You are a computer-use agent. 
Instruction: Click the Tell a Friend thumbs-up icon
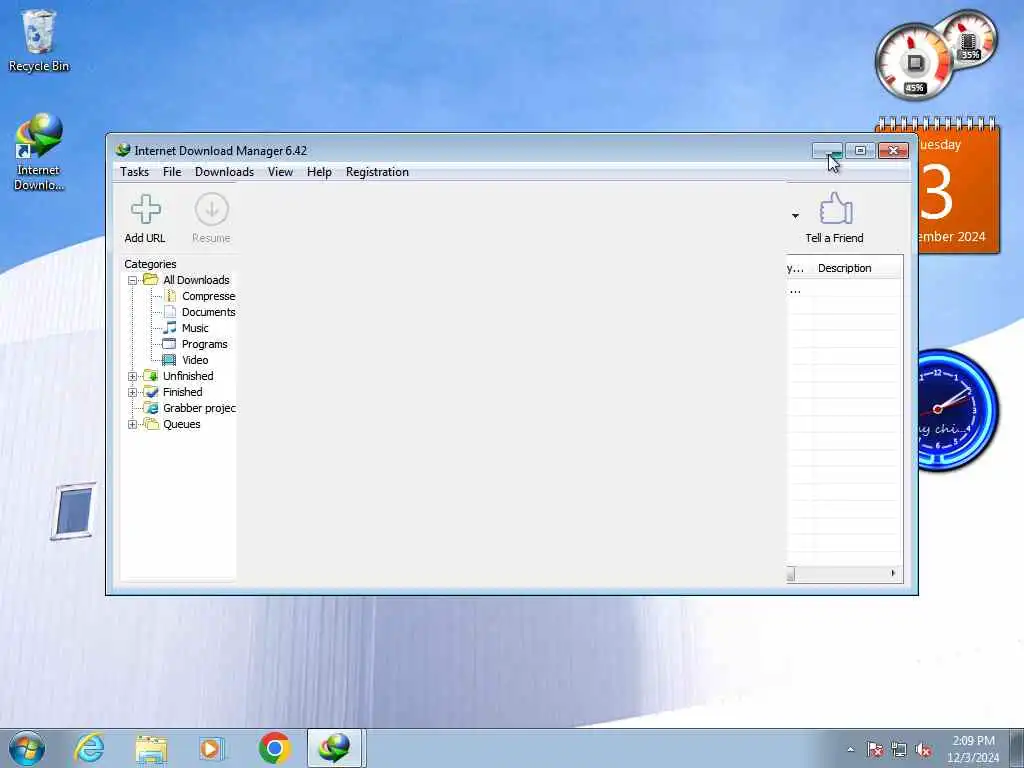835,208
